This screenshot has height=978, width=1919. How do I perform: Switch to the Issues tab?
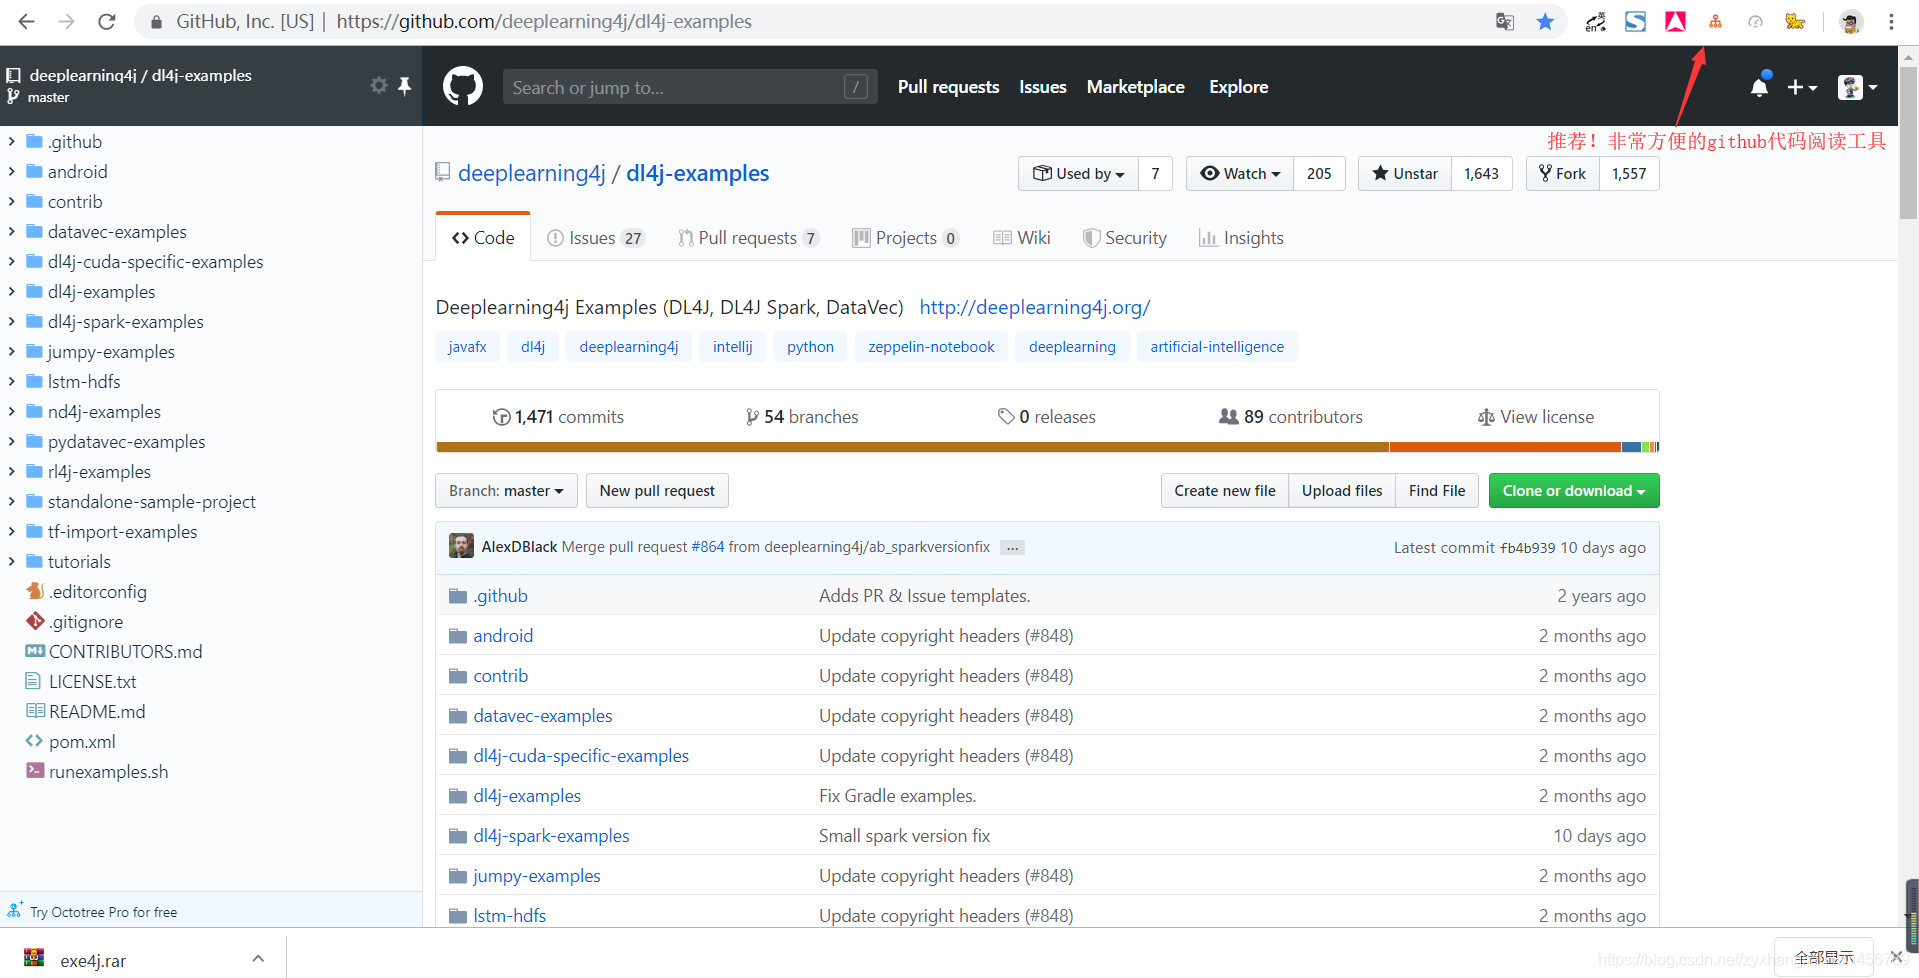(595, 238)
